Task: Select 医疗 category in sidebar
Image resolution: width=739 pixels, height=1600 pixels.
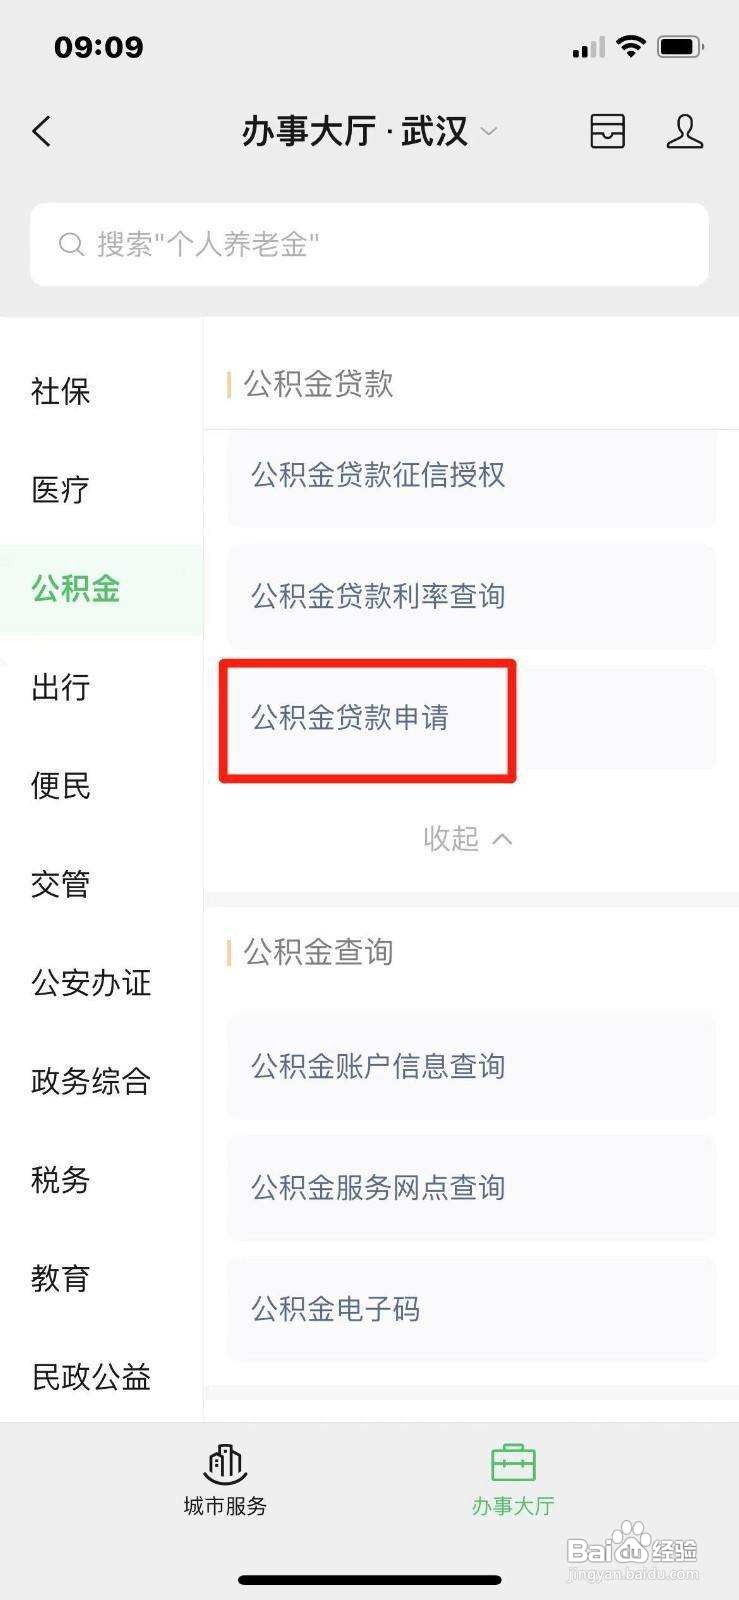Action: coord(61,489)
